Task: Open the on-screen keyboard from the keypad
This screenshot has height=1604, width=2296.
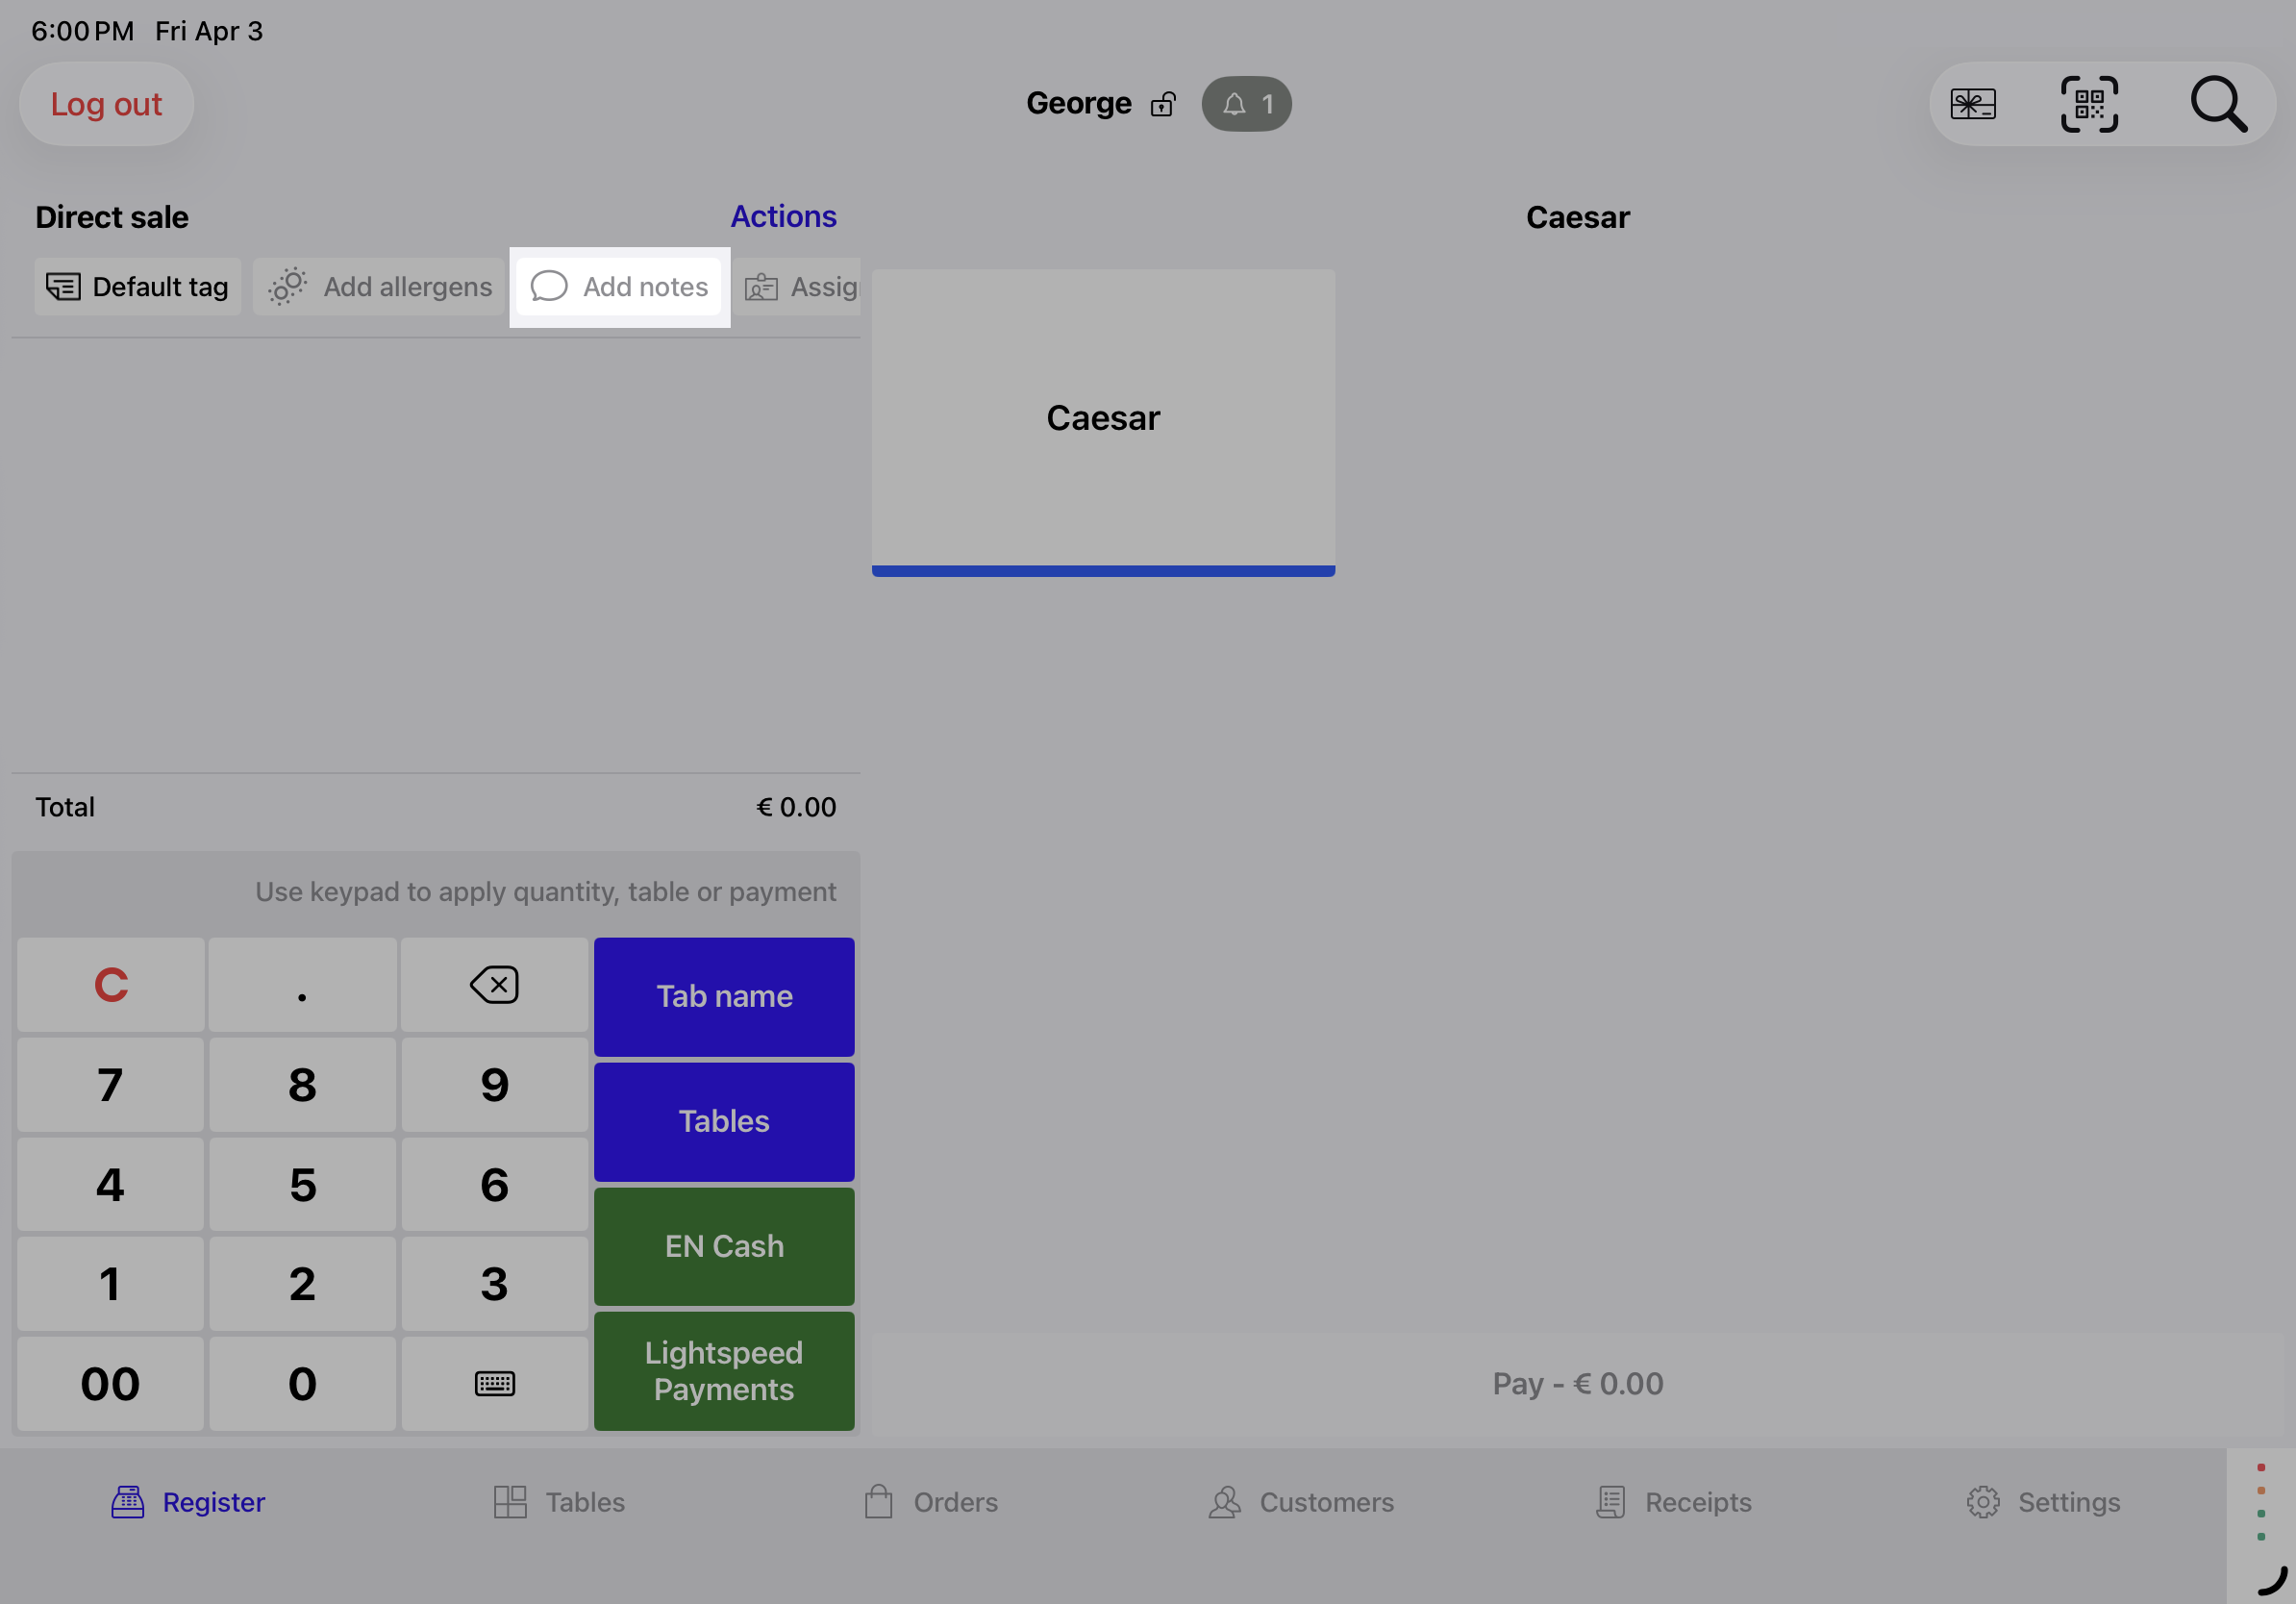Action: [x=494, y=1383]
